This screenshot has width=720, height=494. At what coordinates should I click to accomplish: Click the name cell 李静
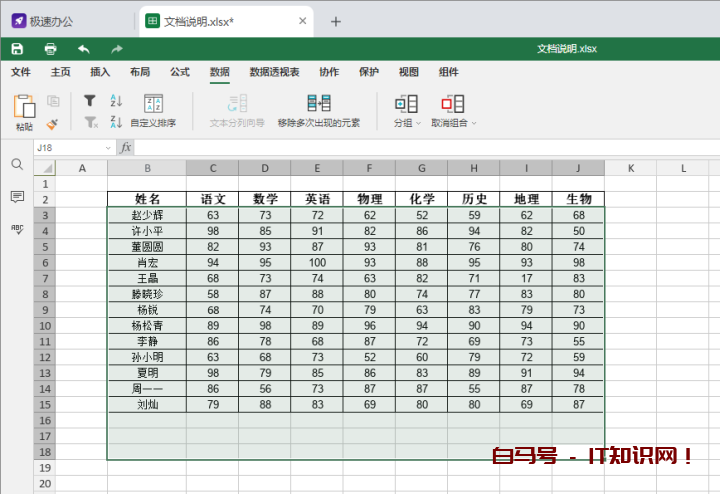point(147,342)
